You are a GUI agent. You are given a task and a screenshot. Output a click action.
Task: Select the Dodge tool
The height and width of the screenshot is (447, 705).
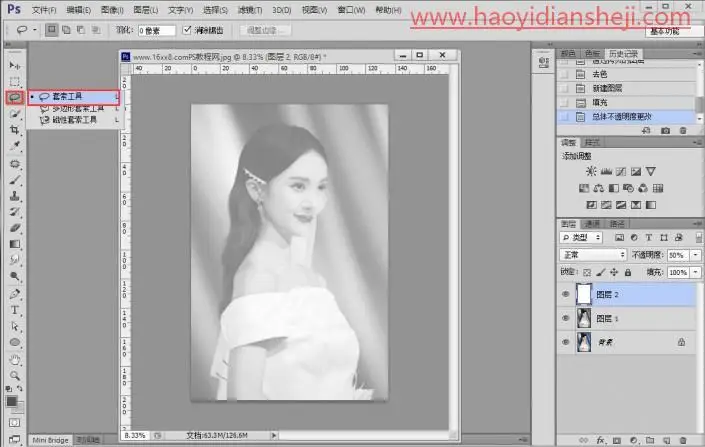(x=14, y=276)
